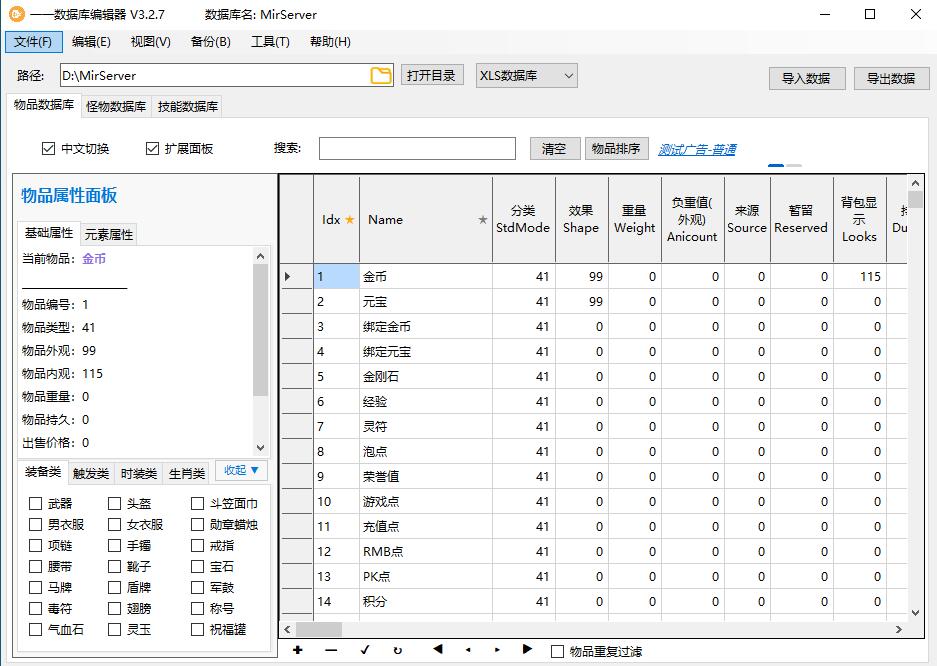Click the 清空 button

(x=554, y=148)
